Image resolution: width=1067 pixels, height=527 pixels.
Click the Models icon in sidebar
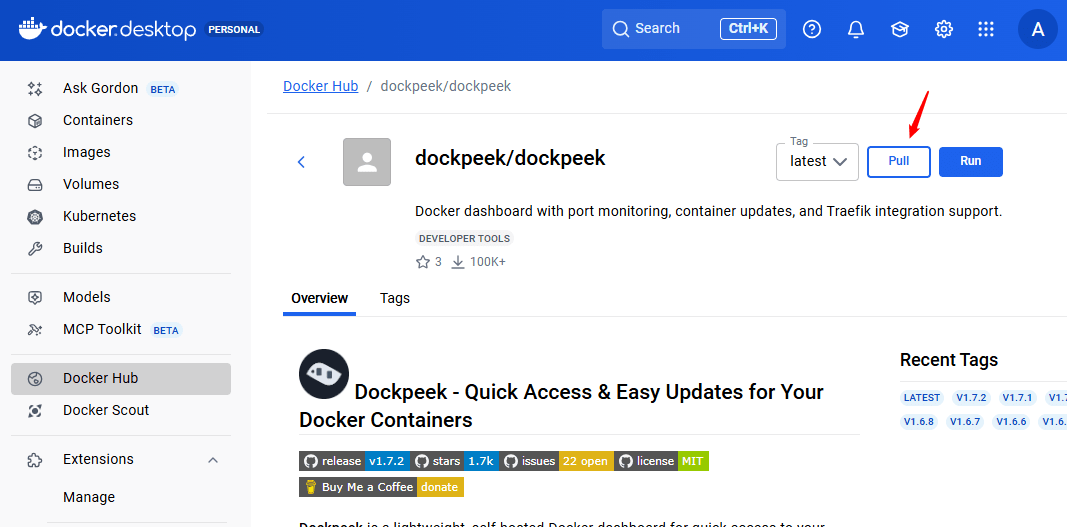click(35, 298)
